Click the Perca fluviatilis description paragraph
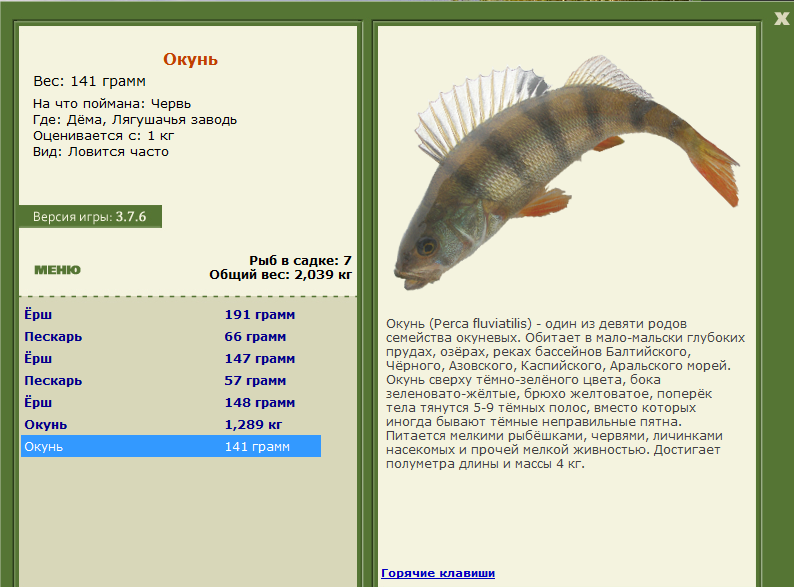The height and width of the screenshot is (587, 794). click(566, 394)
